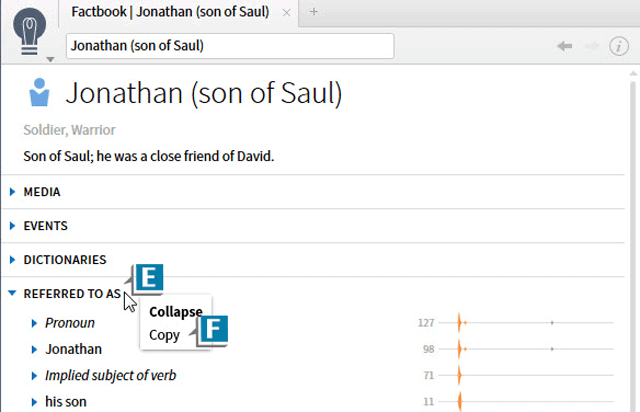This screenshot has width=640, height=412.
Task: Close the Factbook Jonathan tab
Action: pyautogui.click(x=287, y=13)
